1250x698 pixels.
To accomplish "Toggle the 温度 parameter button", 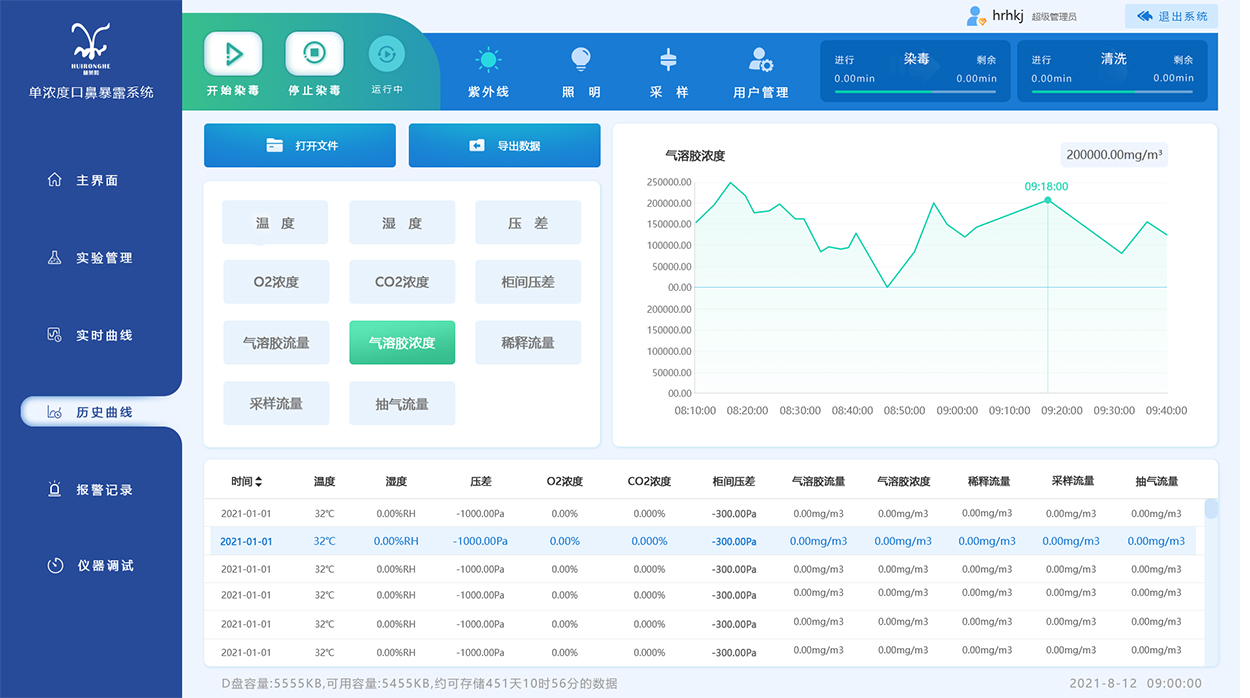I will tap(275, 222).
